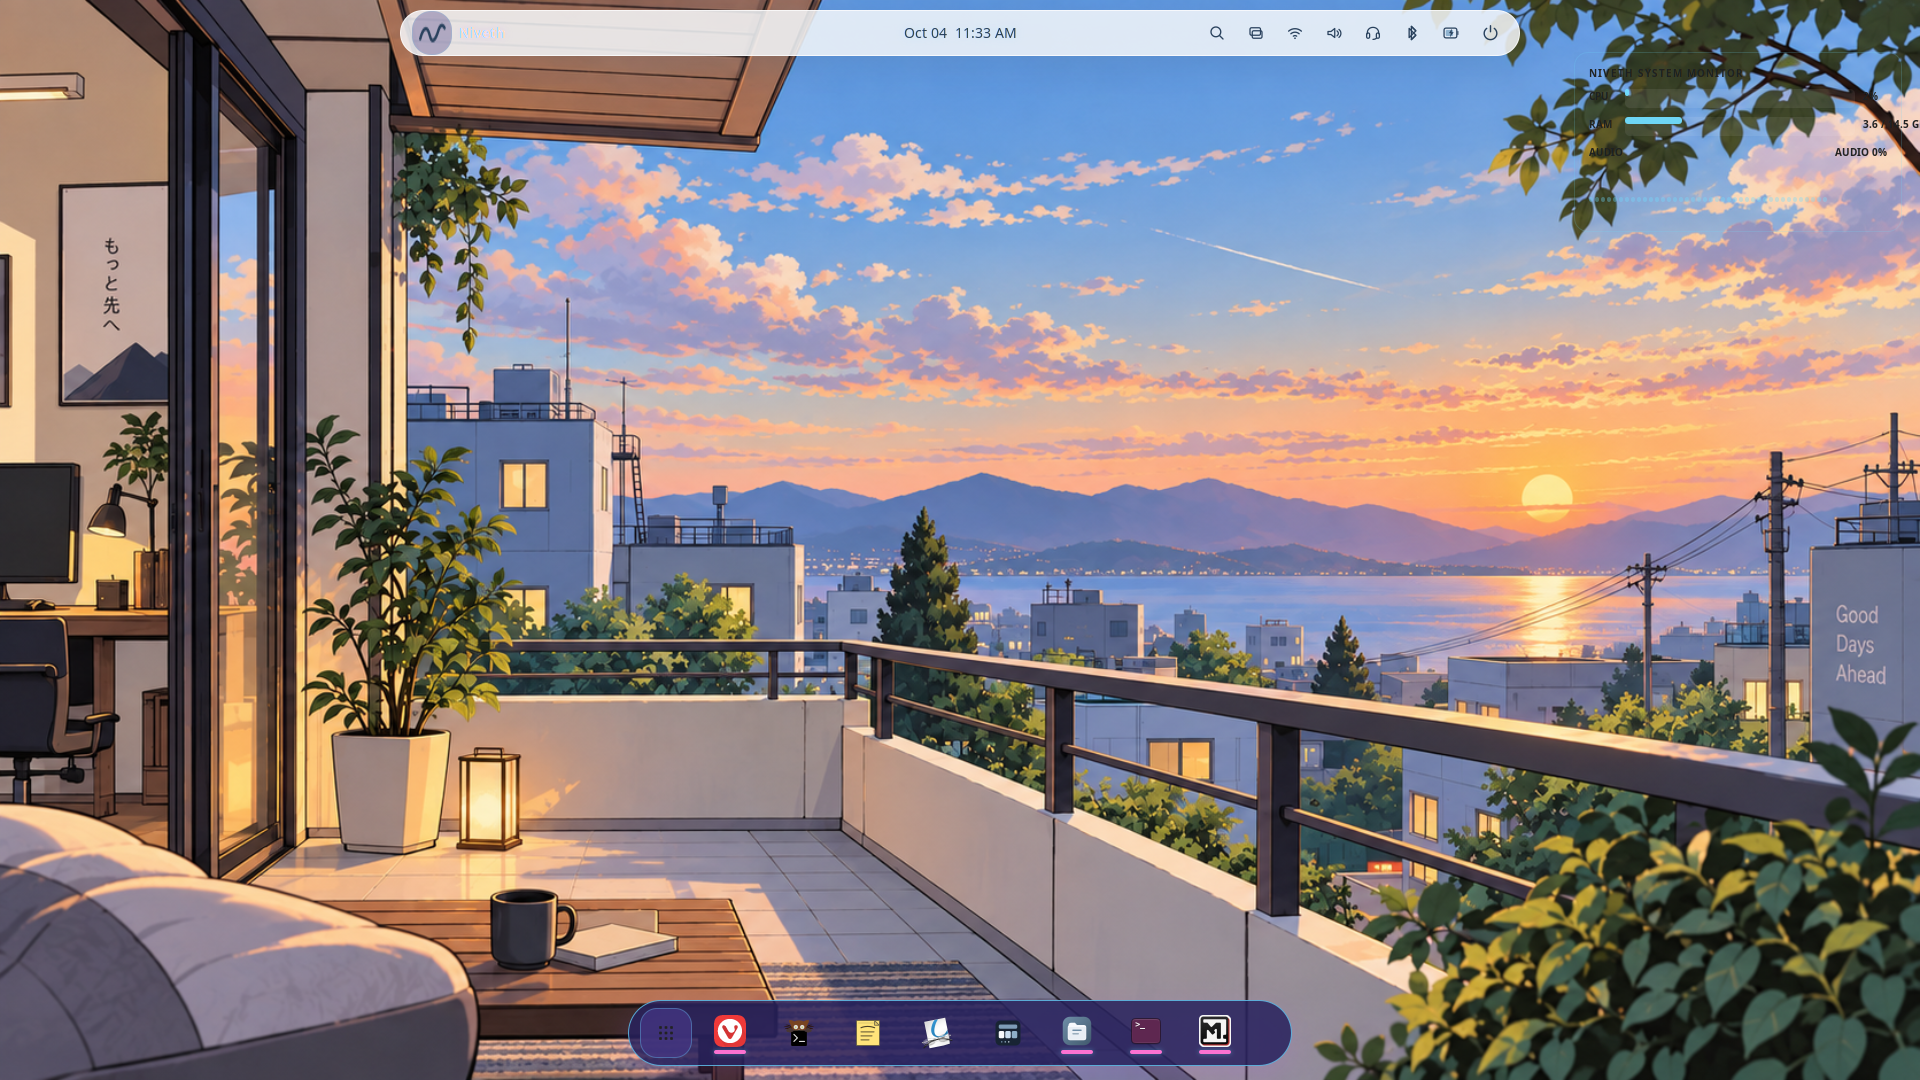Screen dimensions: 1920x1080
Task: Open the dark dashboard widgets app in dock
Action: [1007, 1033]
